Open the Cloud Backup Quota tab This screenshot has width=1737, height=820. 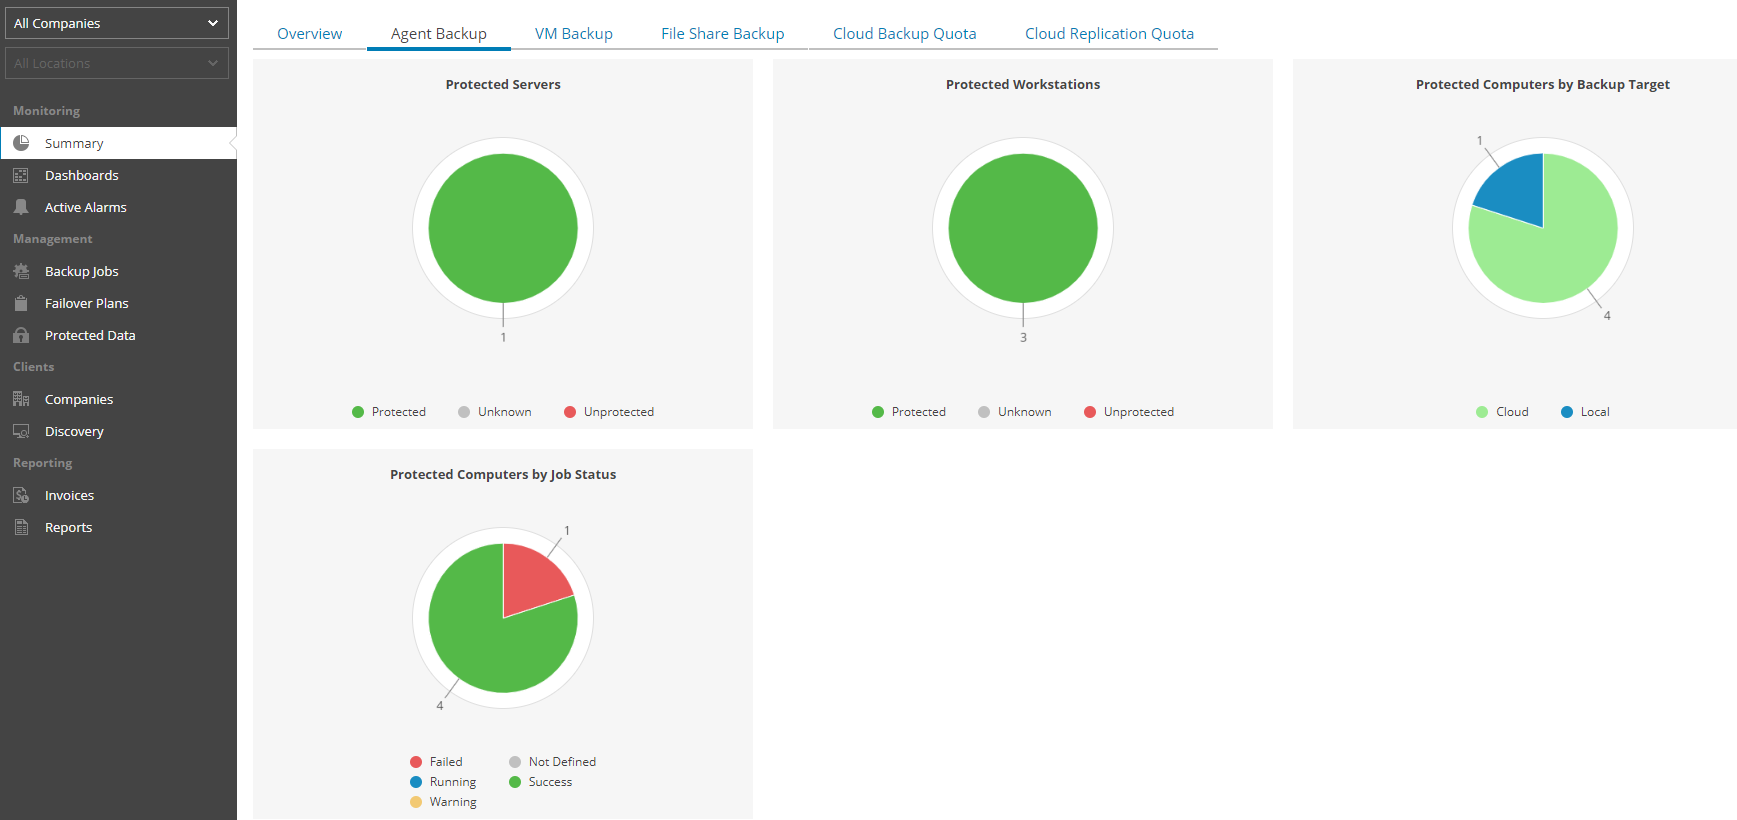point(905,34)
